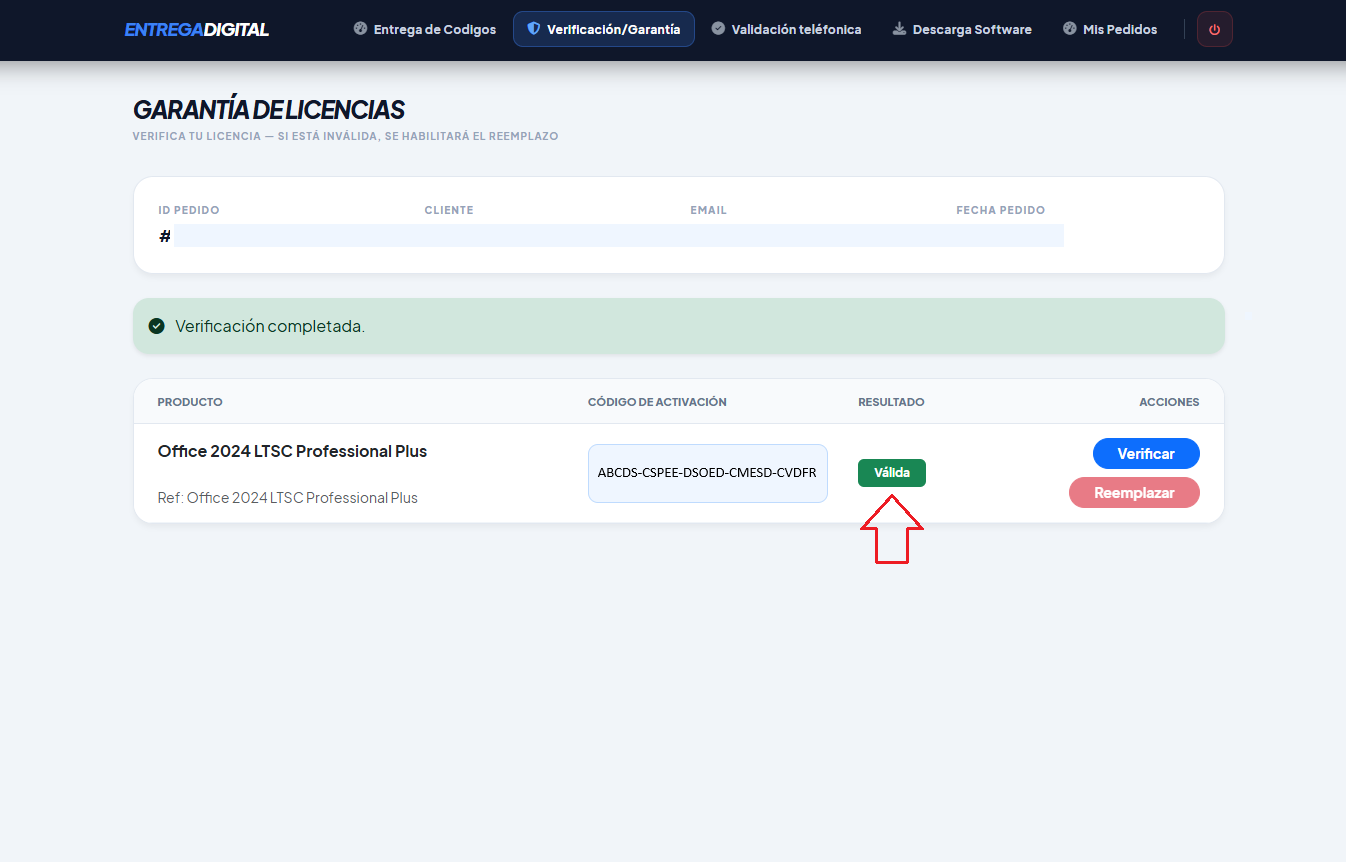This screenshot has height=862, width=1346.
Task: Click the ACCIONES column header
Action: [1169, 402]
